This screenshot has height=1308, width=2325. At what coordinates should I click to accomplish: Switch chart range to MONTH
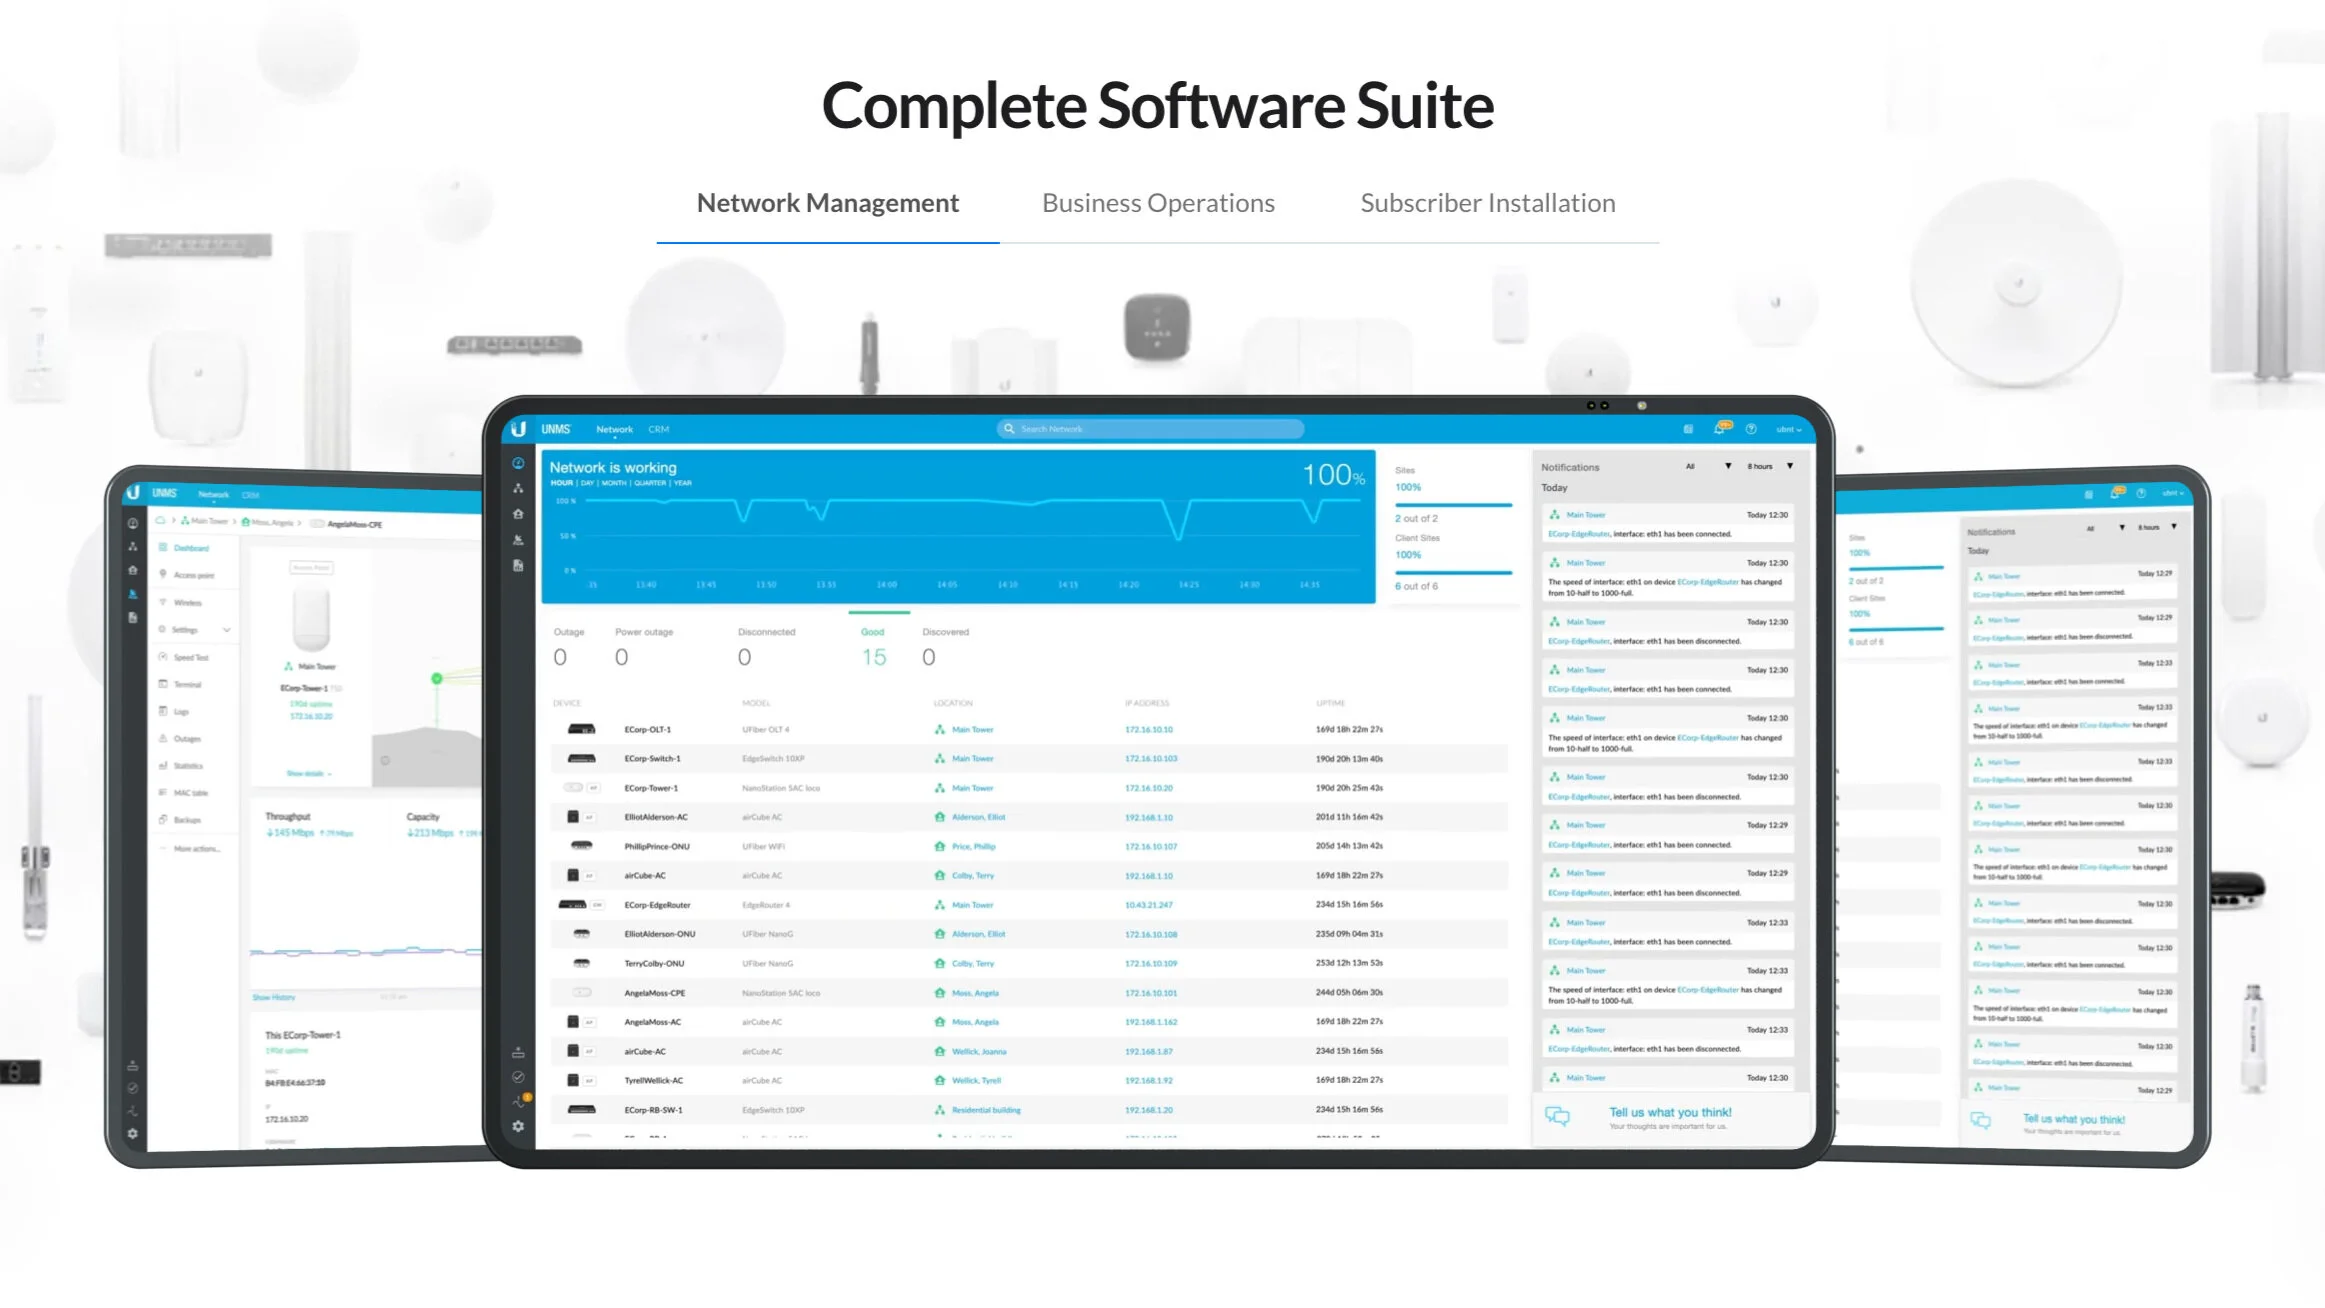click(614, 483)
